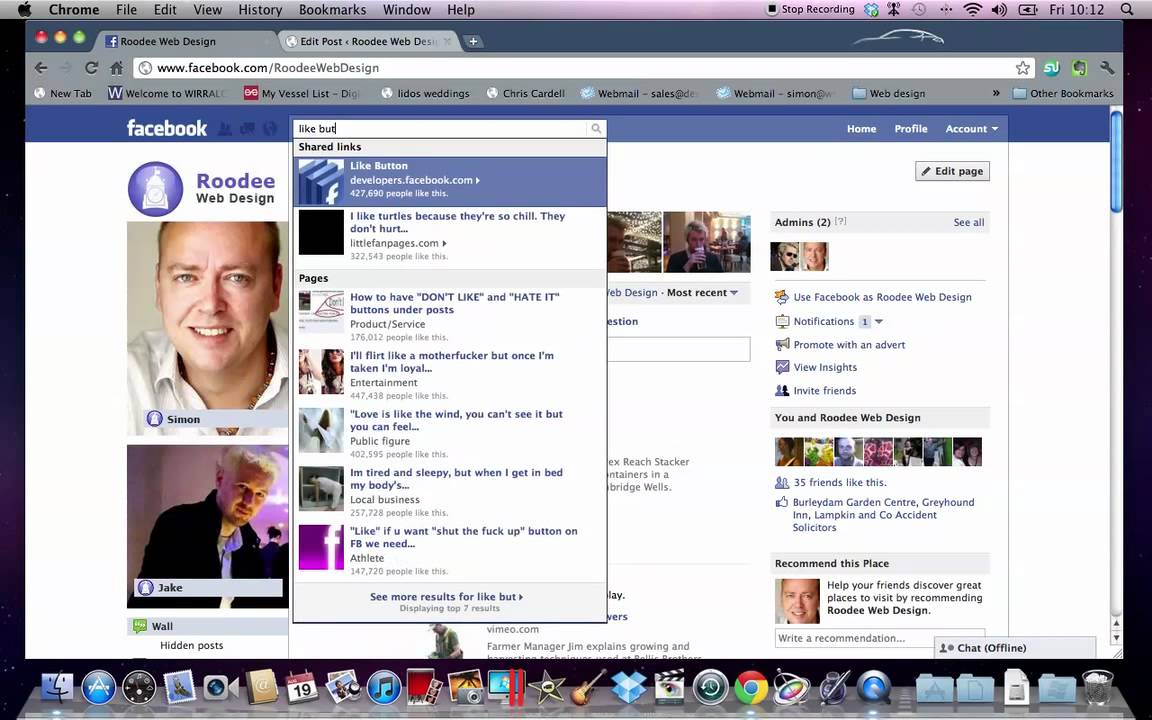Viewport: 1152px width, 720px height.
Task: Open Invite friends link
Action: [824, 391]
